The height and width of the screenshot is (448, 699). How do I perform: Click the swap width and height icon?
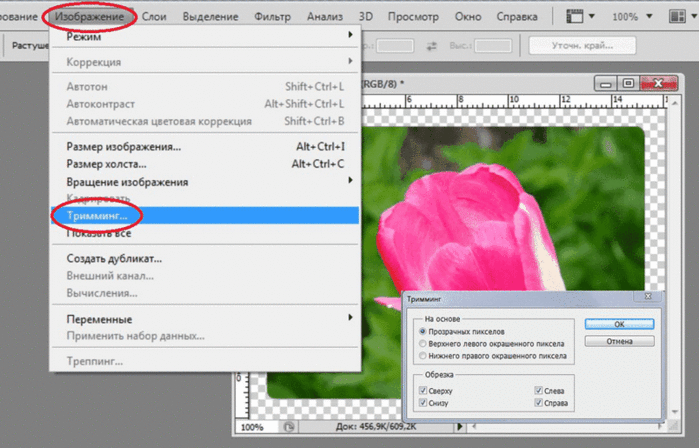[x=432, y=46]
